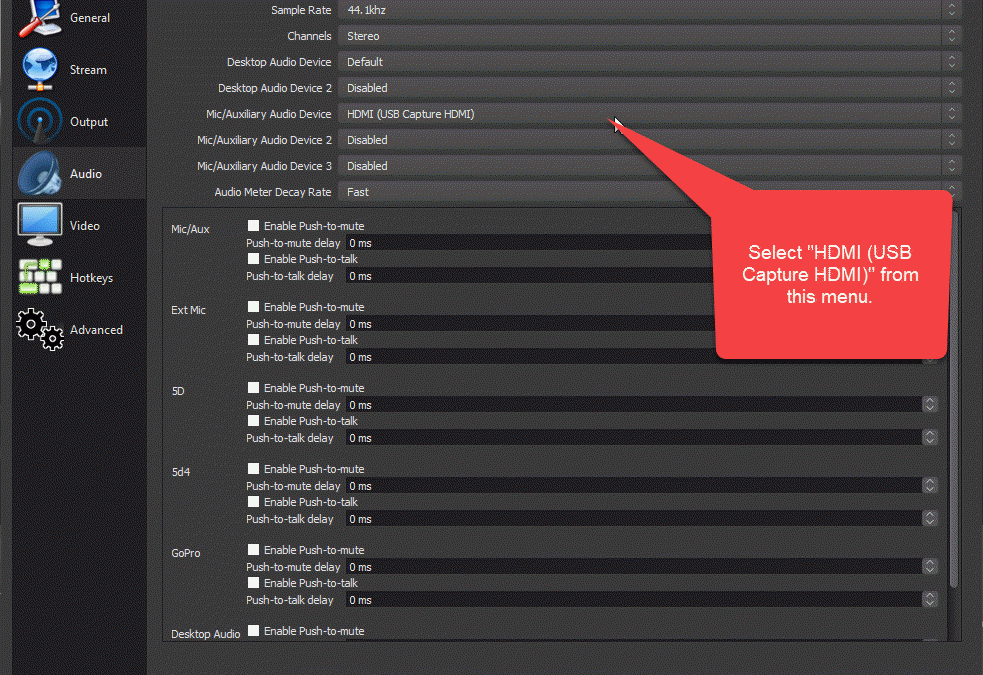The height and width of the screenshot is (675, 983).
Task: Open the Output broadcast antenna icon
Action: click(40, 122)
